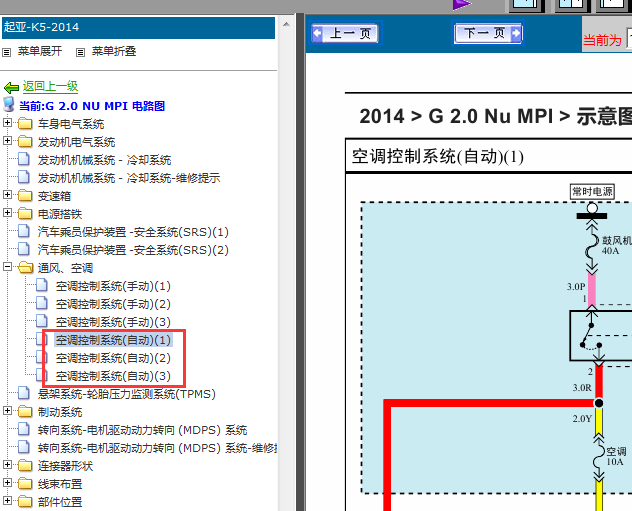632x511 pixels.
Task: Click 菜单折叠 to collapse all menus
Action: click(114, 51)
